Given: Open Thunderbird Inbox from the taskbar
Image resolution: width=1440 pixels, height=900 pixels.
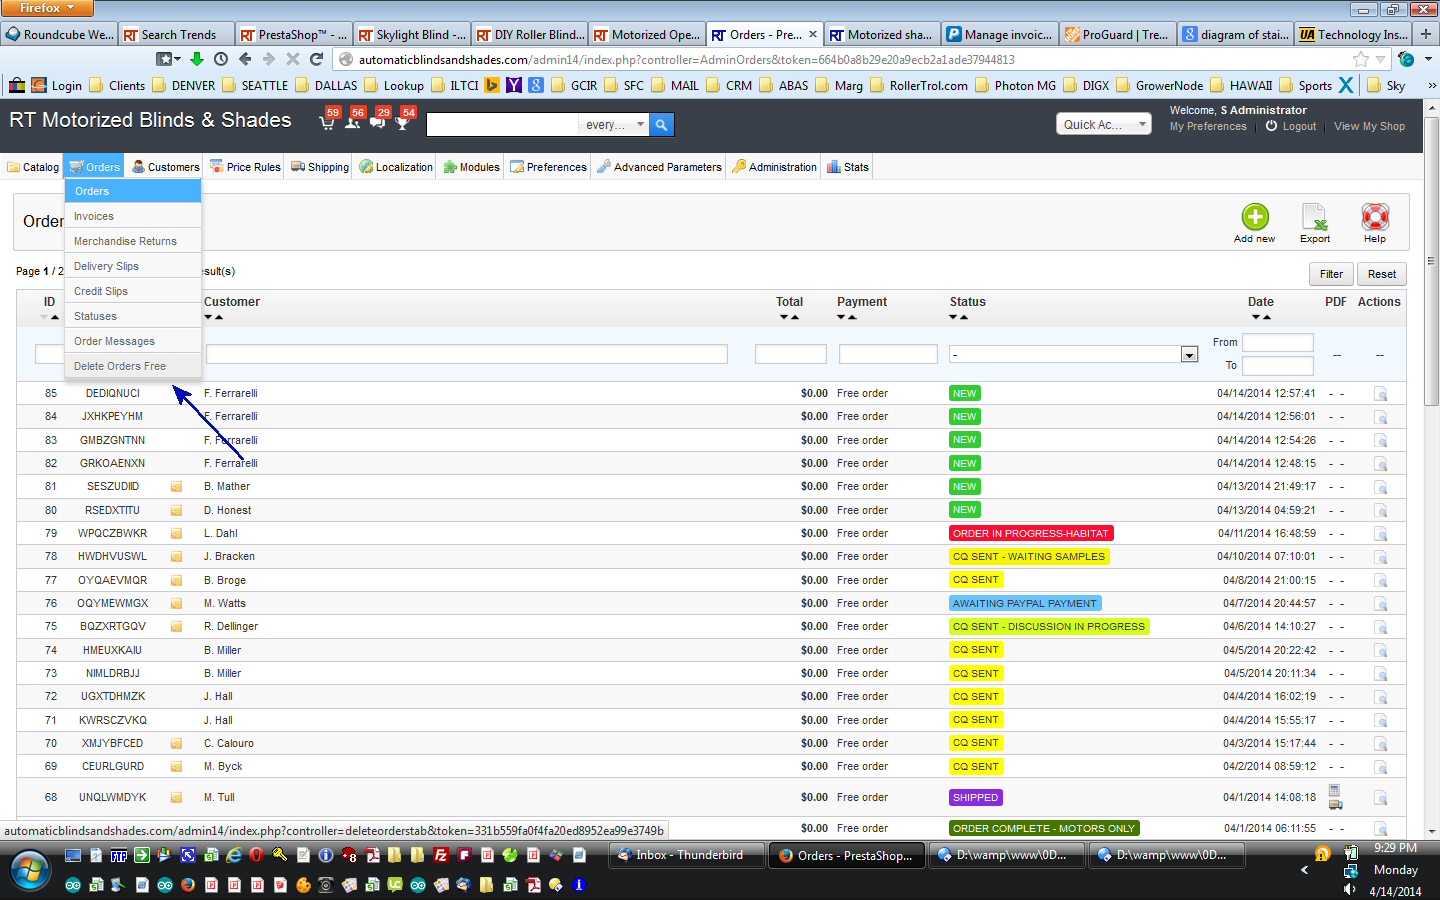Looking at the screenshot, I should (687, 855).
